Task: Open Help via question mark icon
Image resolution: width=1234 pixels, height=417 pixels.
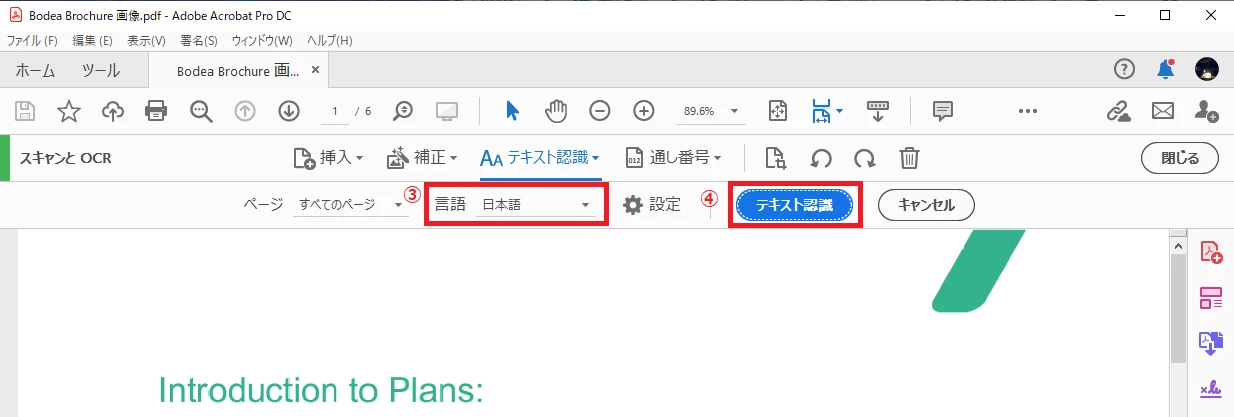Action: coord(1125,69)
